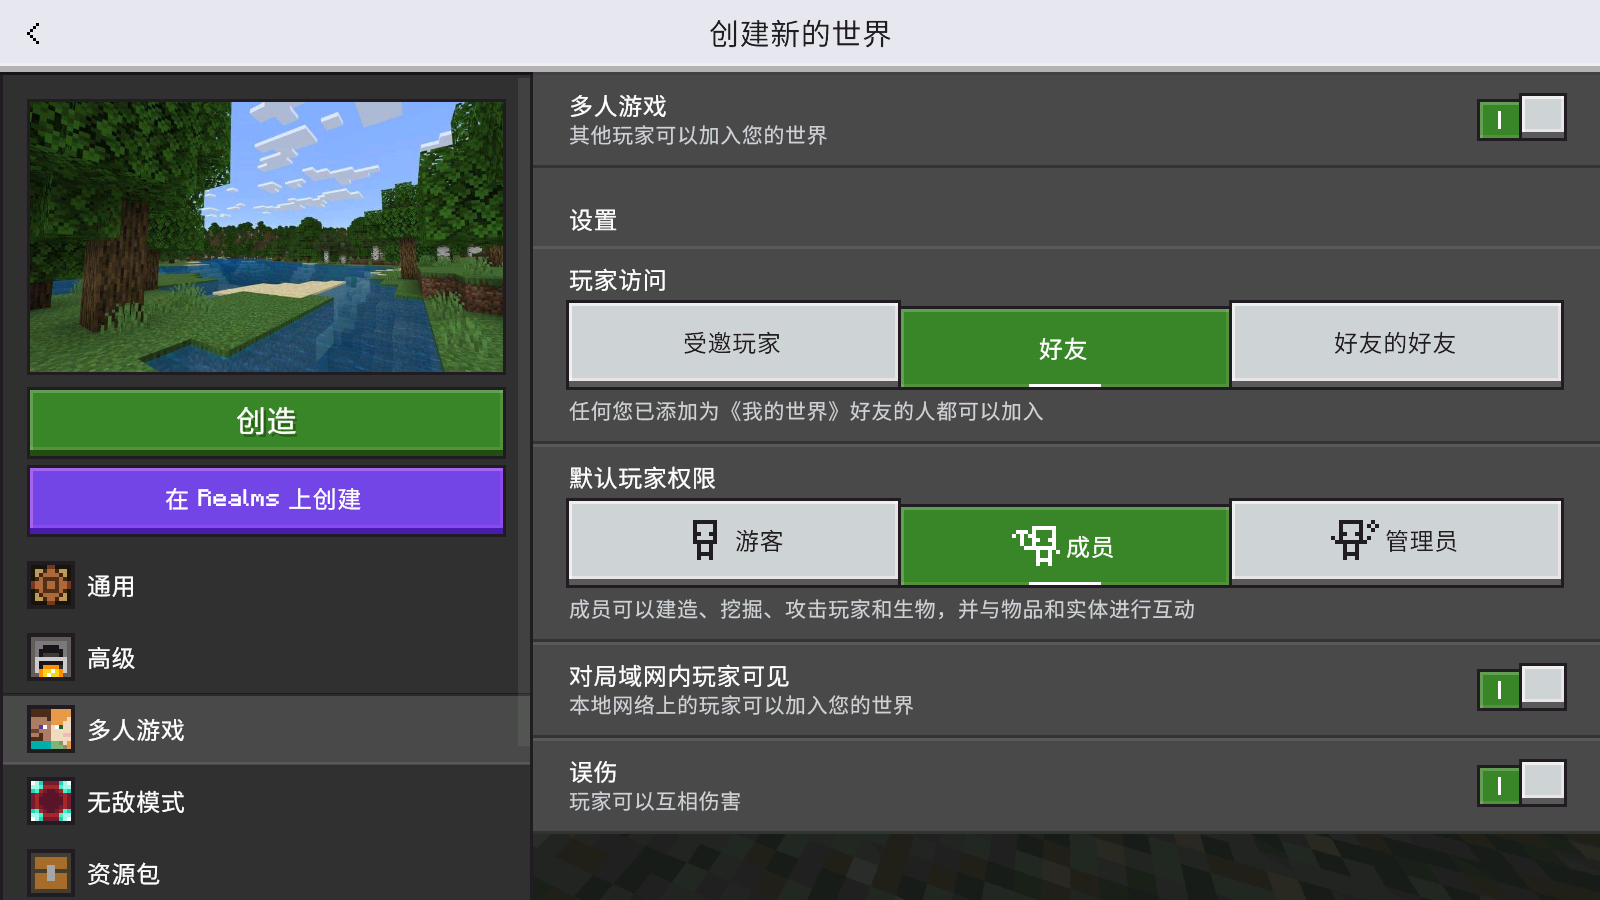Set default permission to 游客

[733, 542]
